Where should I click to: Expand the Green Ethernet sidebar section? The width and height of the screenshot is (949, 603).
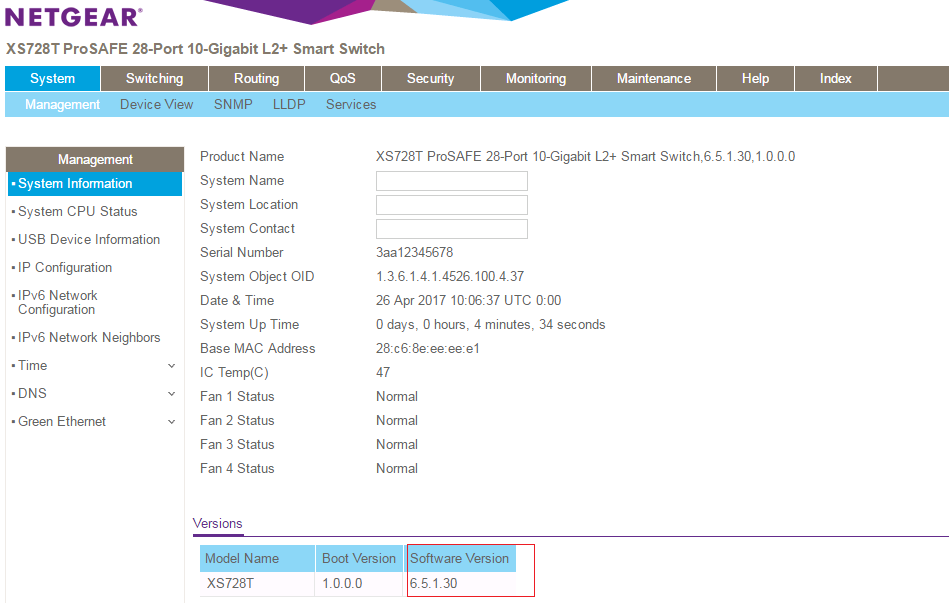point(172,421)
